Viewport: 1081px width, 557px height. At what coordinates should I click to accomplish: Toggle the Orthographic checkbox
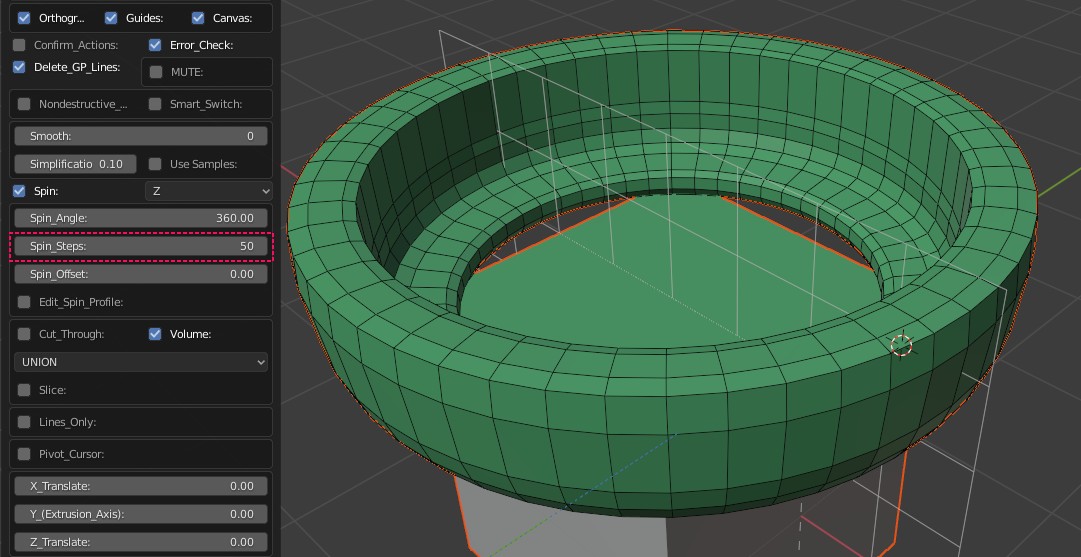(24, 18)
